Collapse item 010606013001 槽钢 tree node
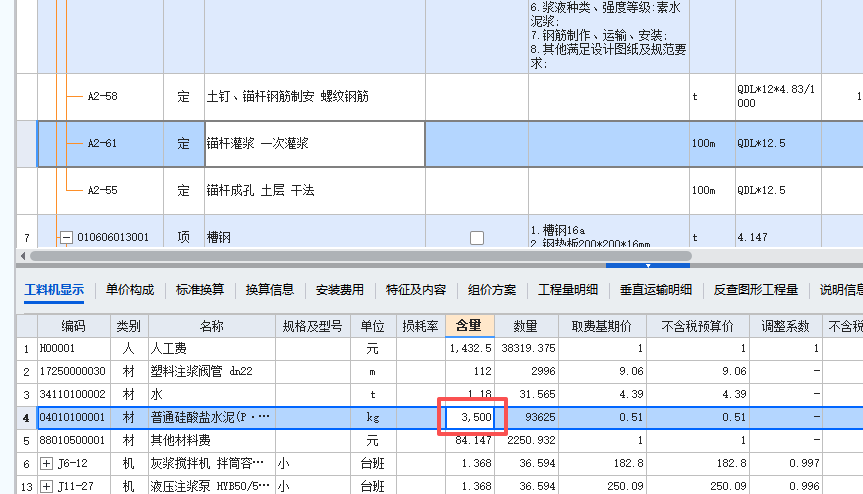863x494 pixels. 66,238
